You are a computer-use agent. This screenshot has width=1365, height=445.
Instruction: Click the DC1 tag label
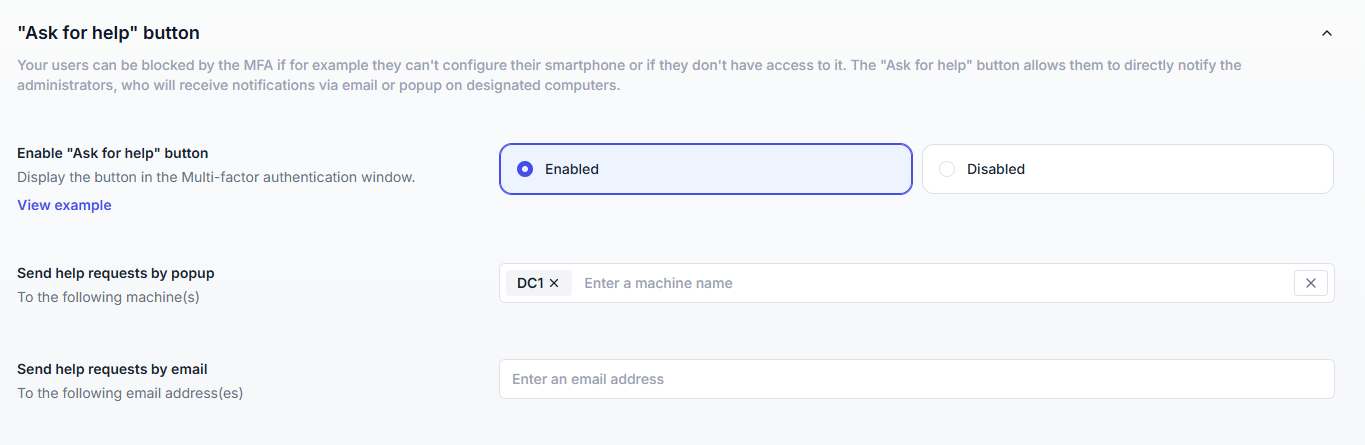coord(530,283)
